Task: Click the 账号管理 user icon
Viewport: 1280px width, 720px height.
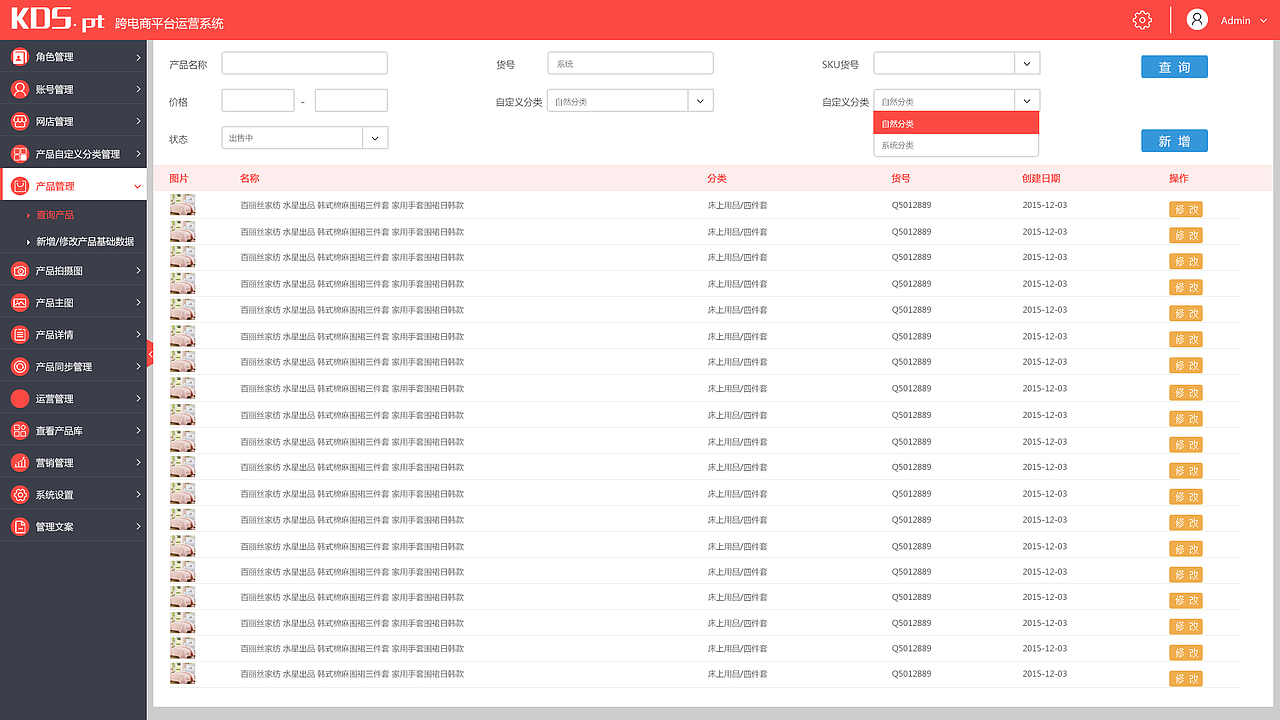Action: [19, 89]
